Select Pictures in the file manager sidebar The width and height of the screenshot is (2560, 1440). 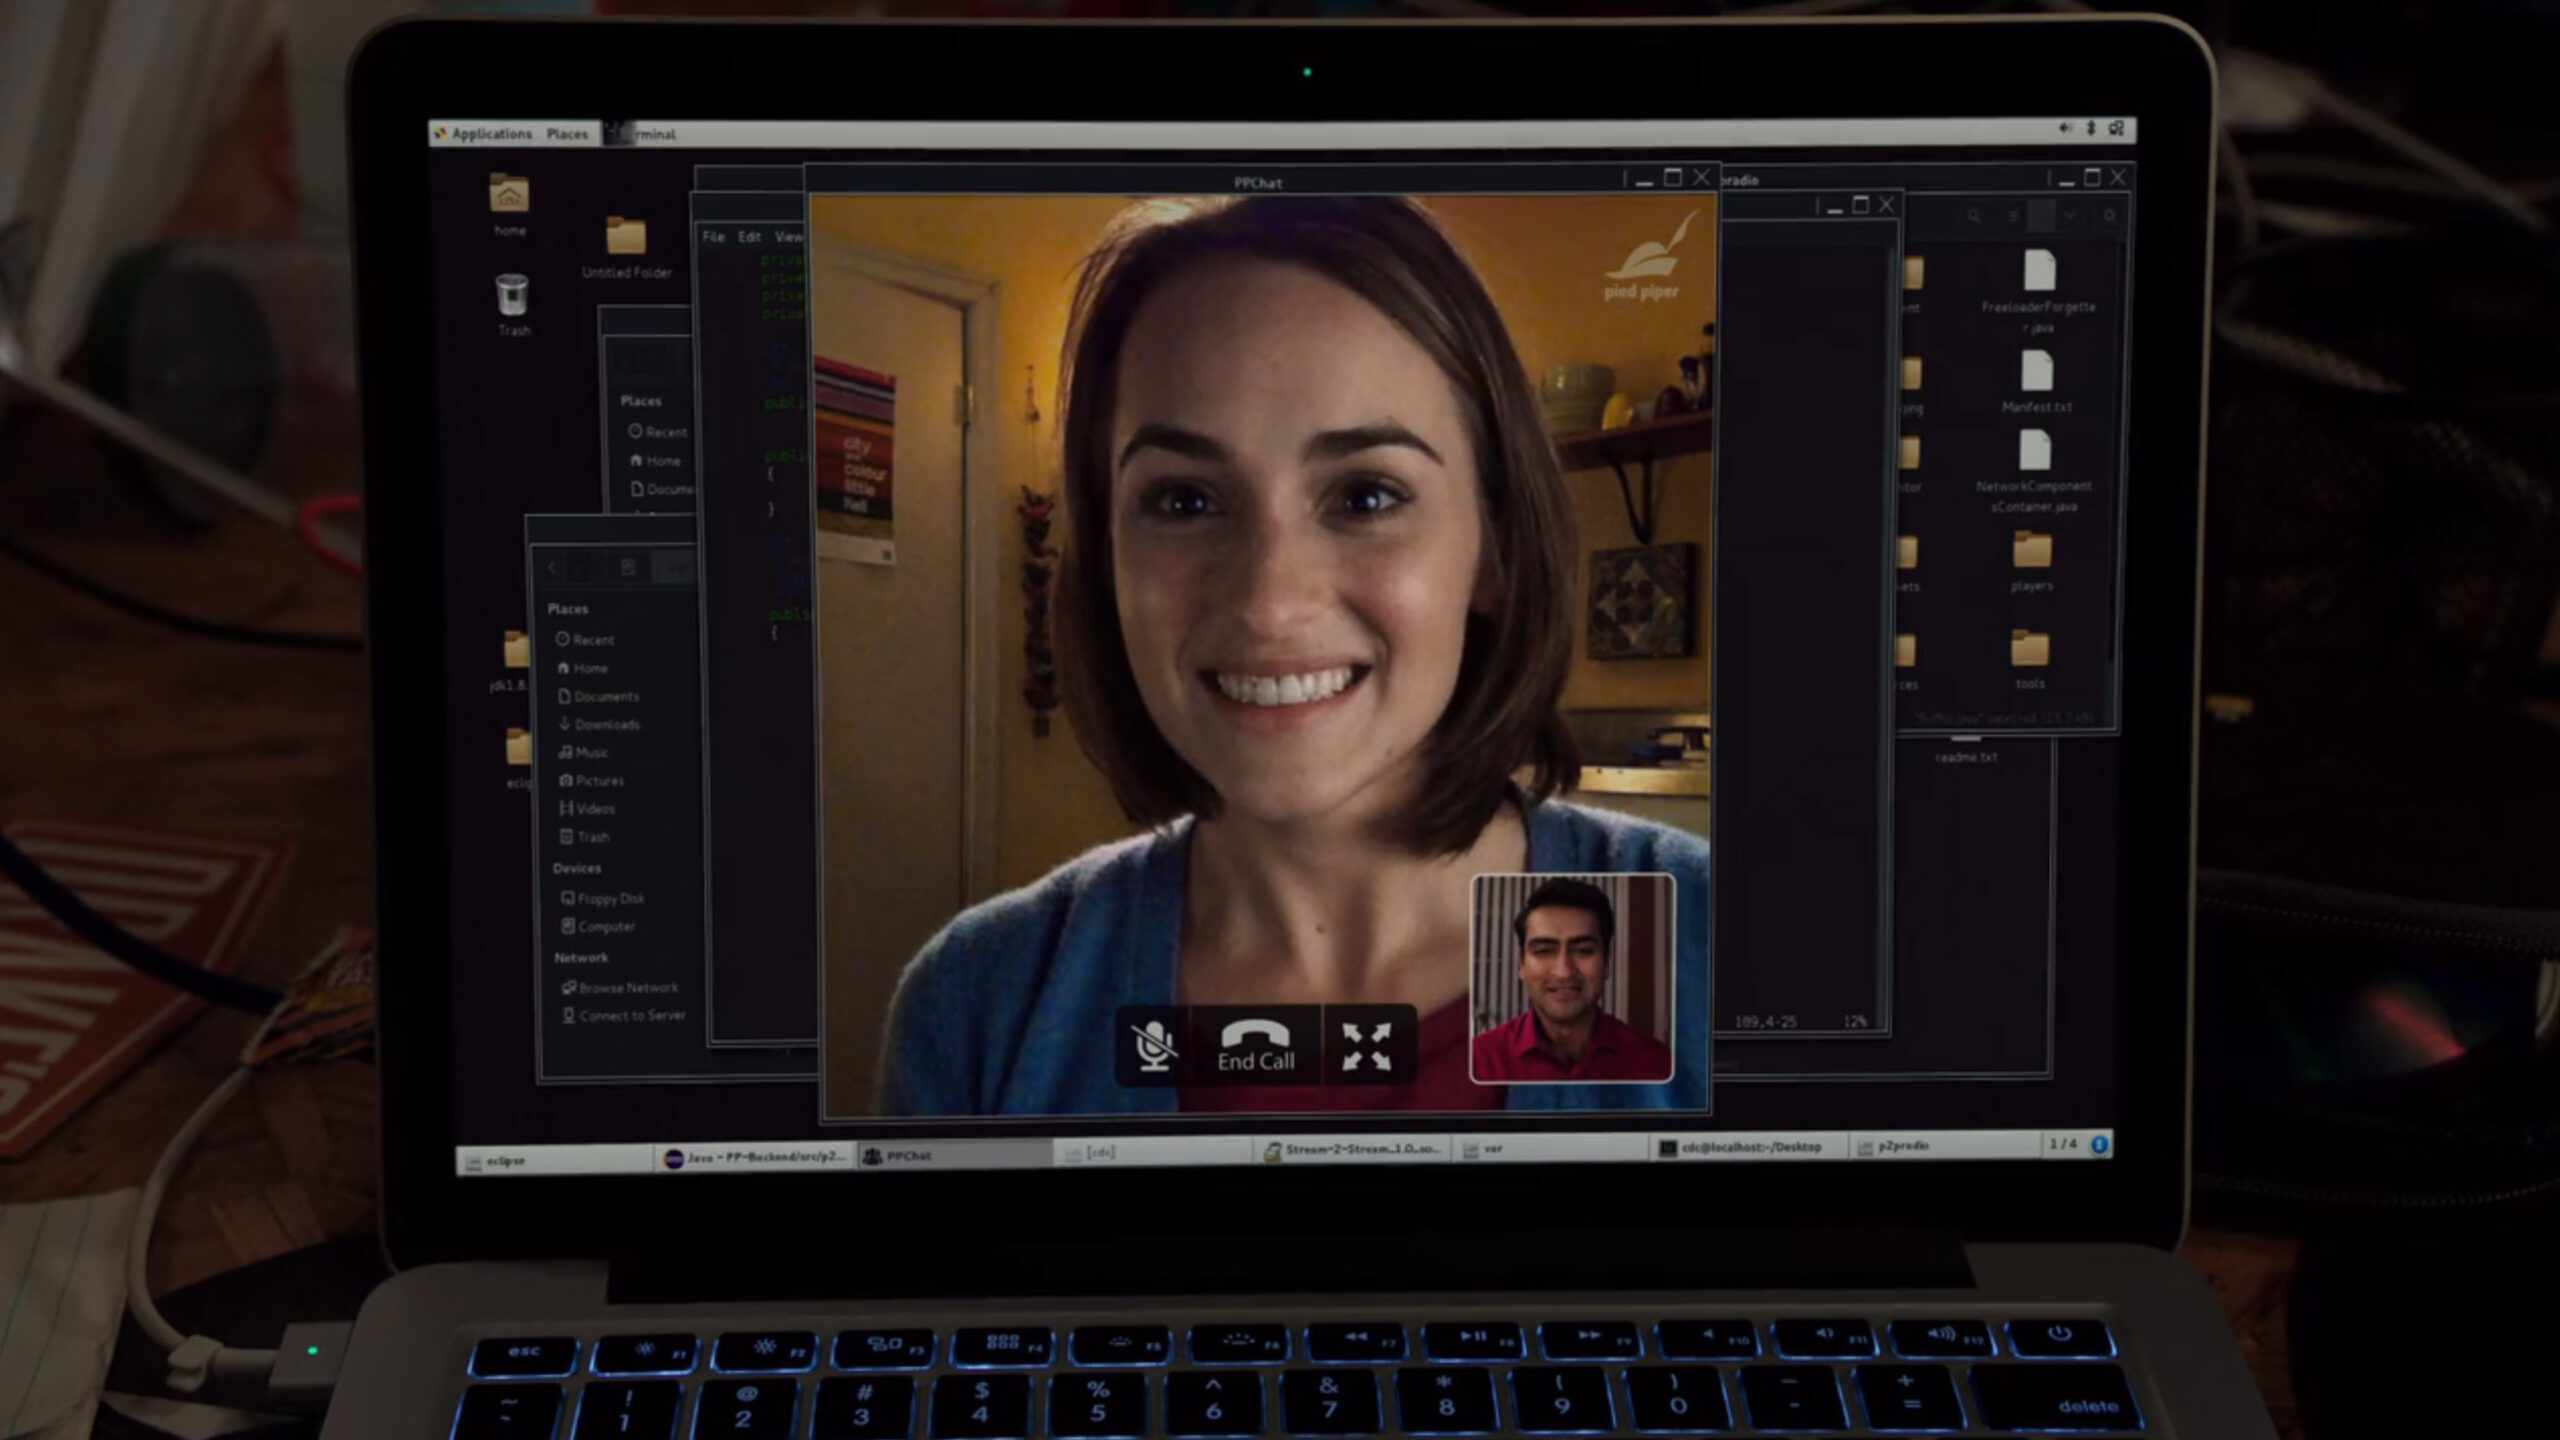592,780
